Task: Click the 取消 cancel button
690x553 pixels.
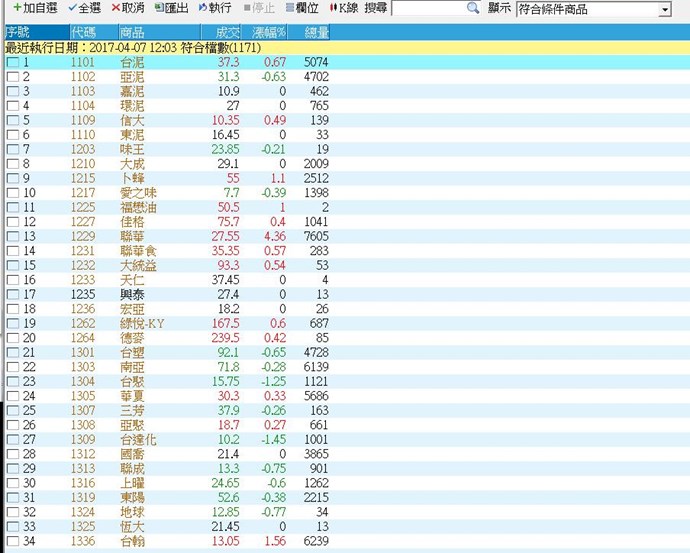Action: [x=128, y=8]
